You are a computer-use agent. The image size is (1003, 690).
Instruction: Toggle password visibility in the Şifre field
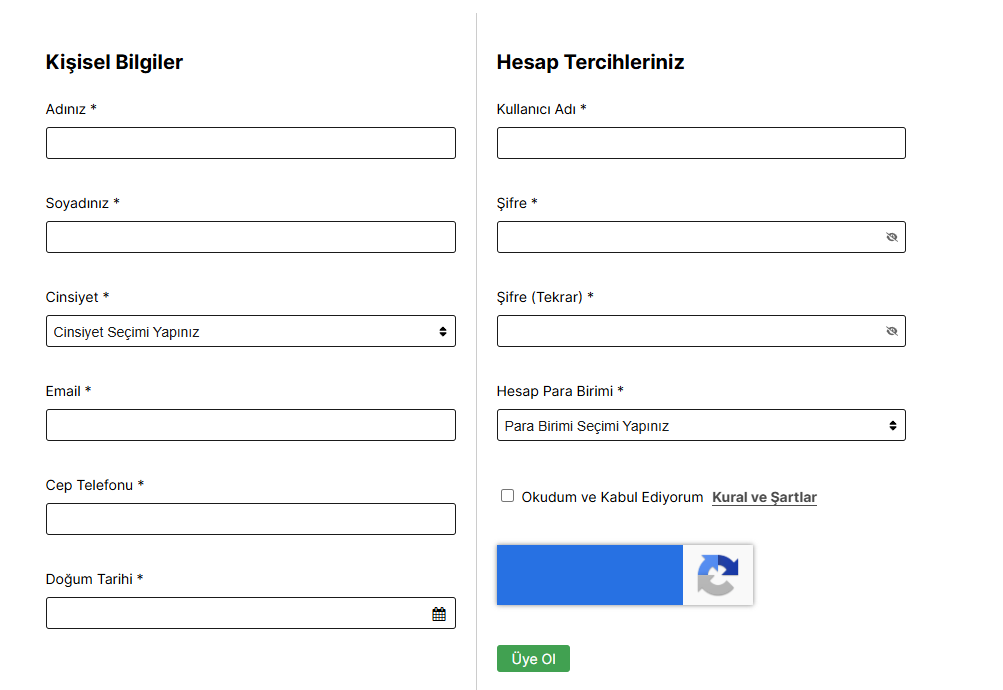892,237
